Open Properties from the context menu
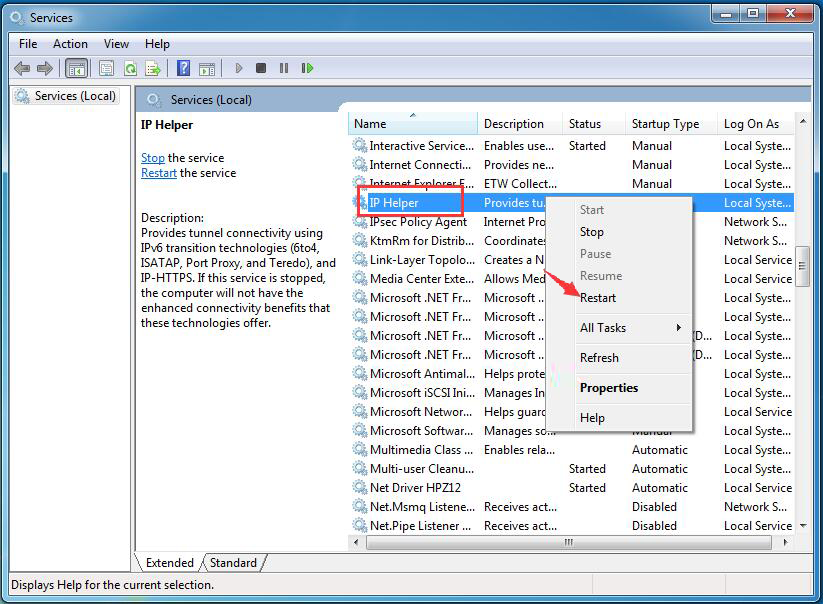The height and width of the screenshot is (604, 823). coord(619,388)
